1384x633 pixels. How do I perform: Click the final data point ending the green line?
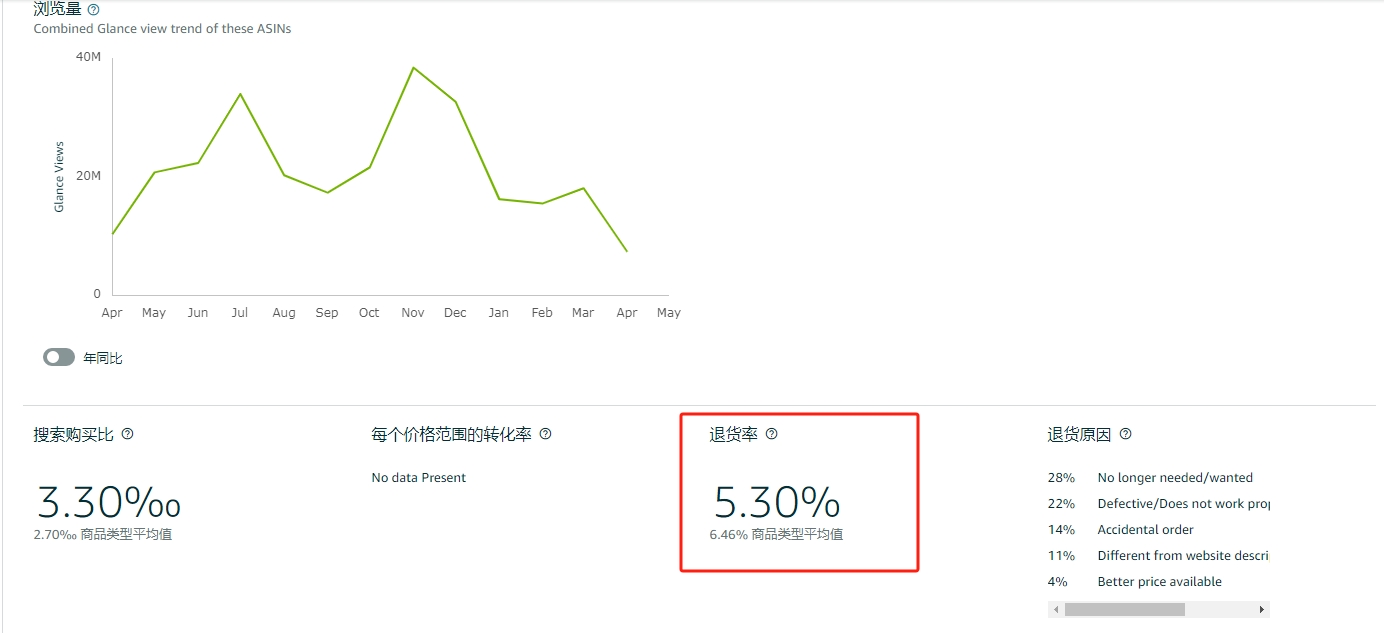tap(627, 251)
